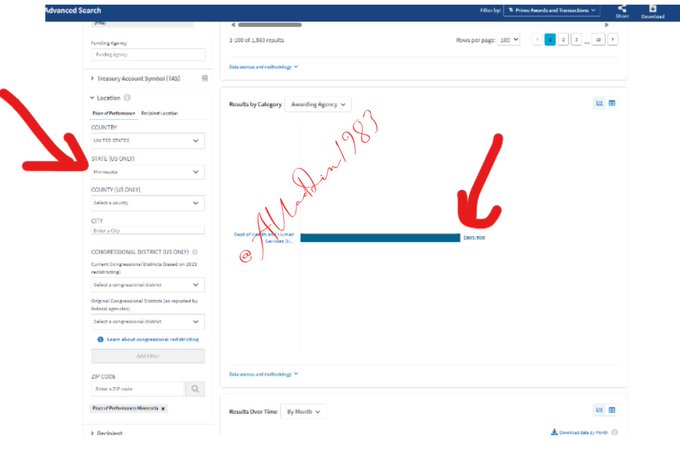Screen dimensions: 680x453
Task: Click the Share icon in the header
Action: coord(622,8)
